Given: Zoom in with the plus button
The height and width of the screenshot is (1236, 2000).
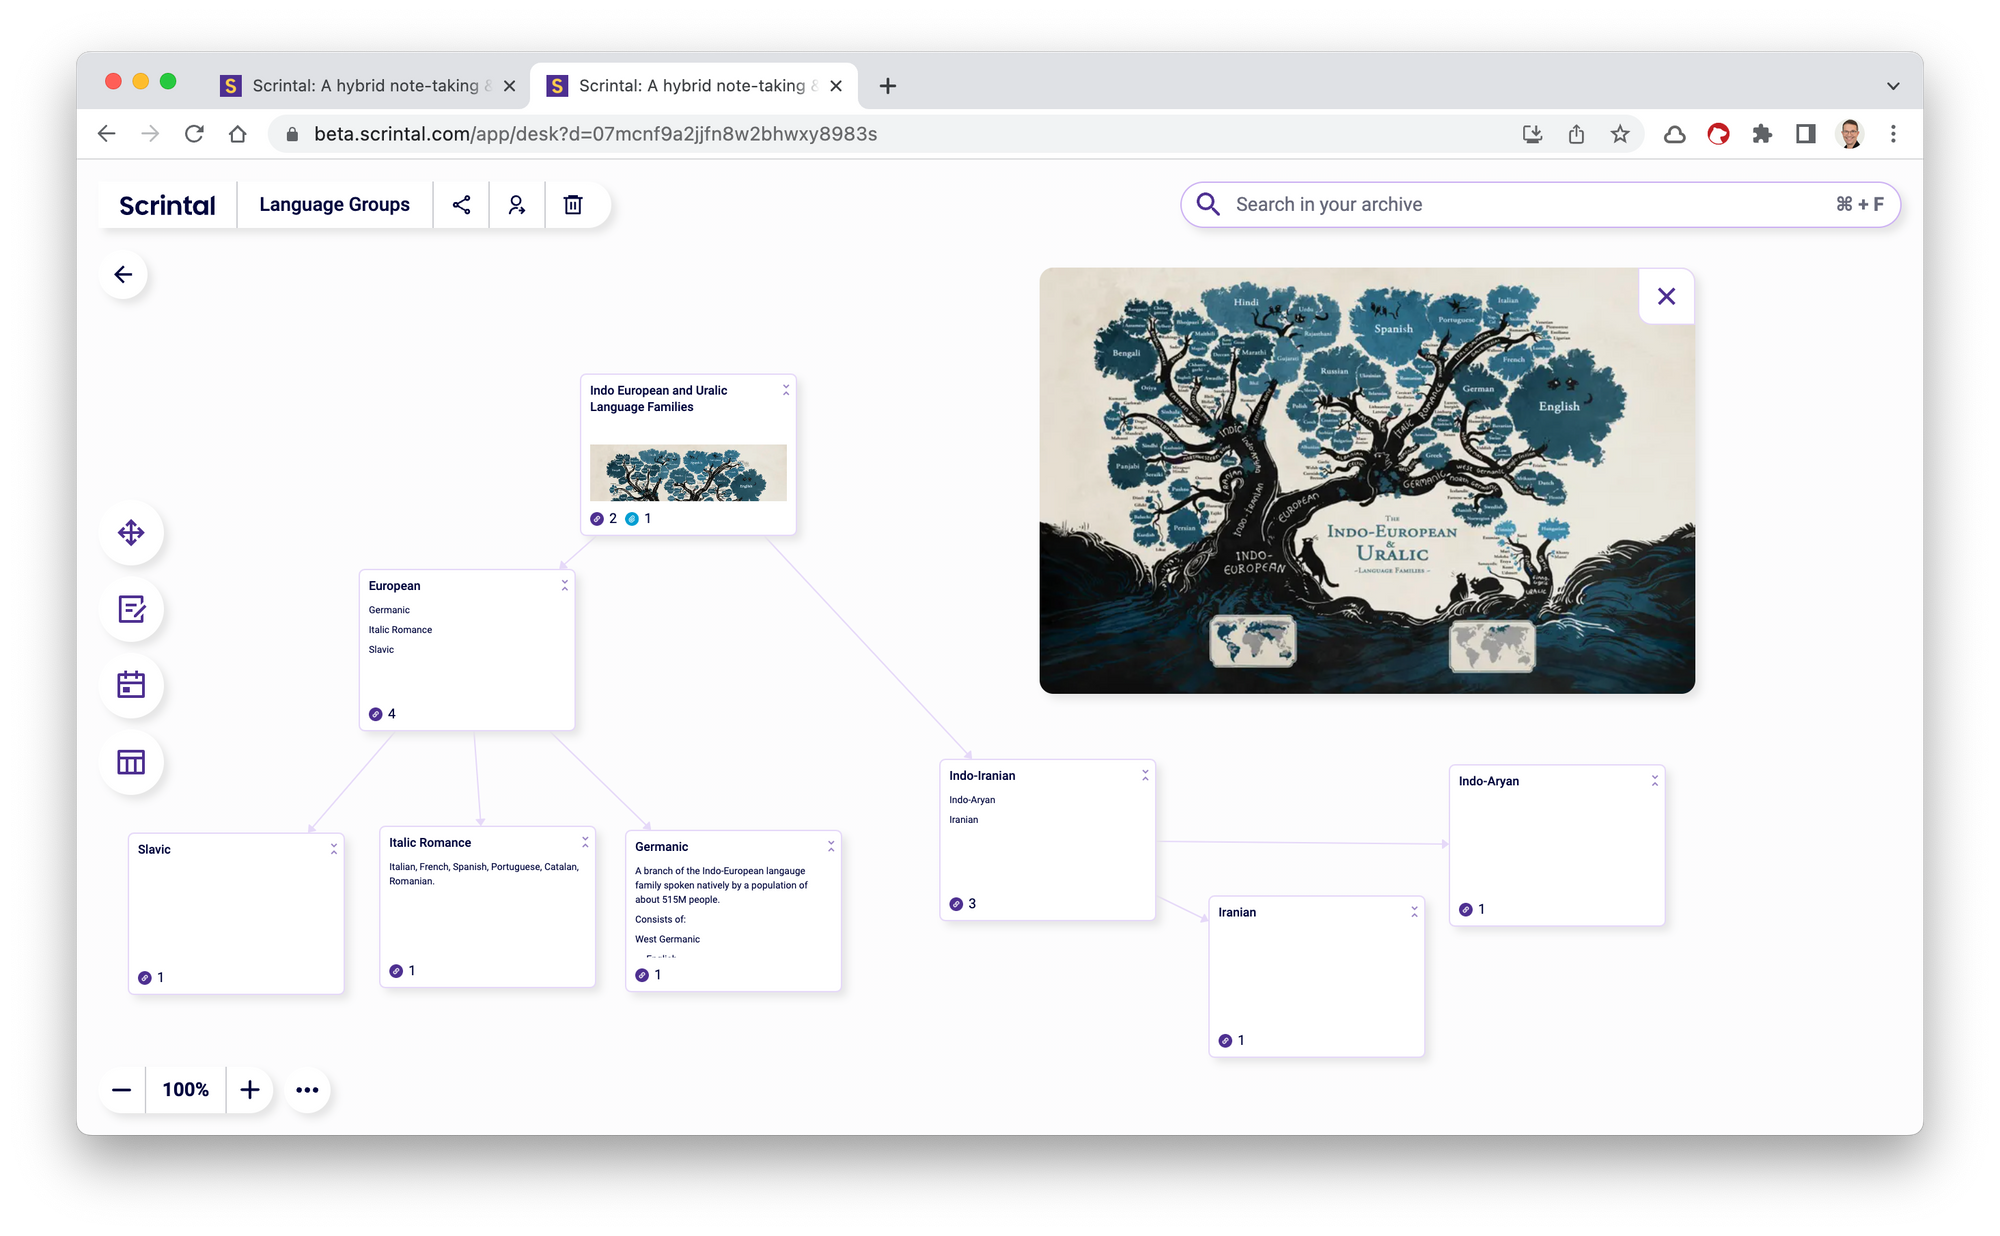Looking at the screenshot, I should (250, 1090).
